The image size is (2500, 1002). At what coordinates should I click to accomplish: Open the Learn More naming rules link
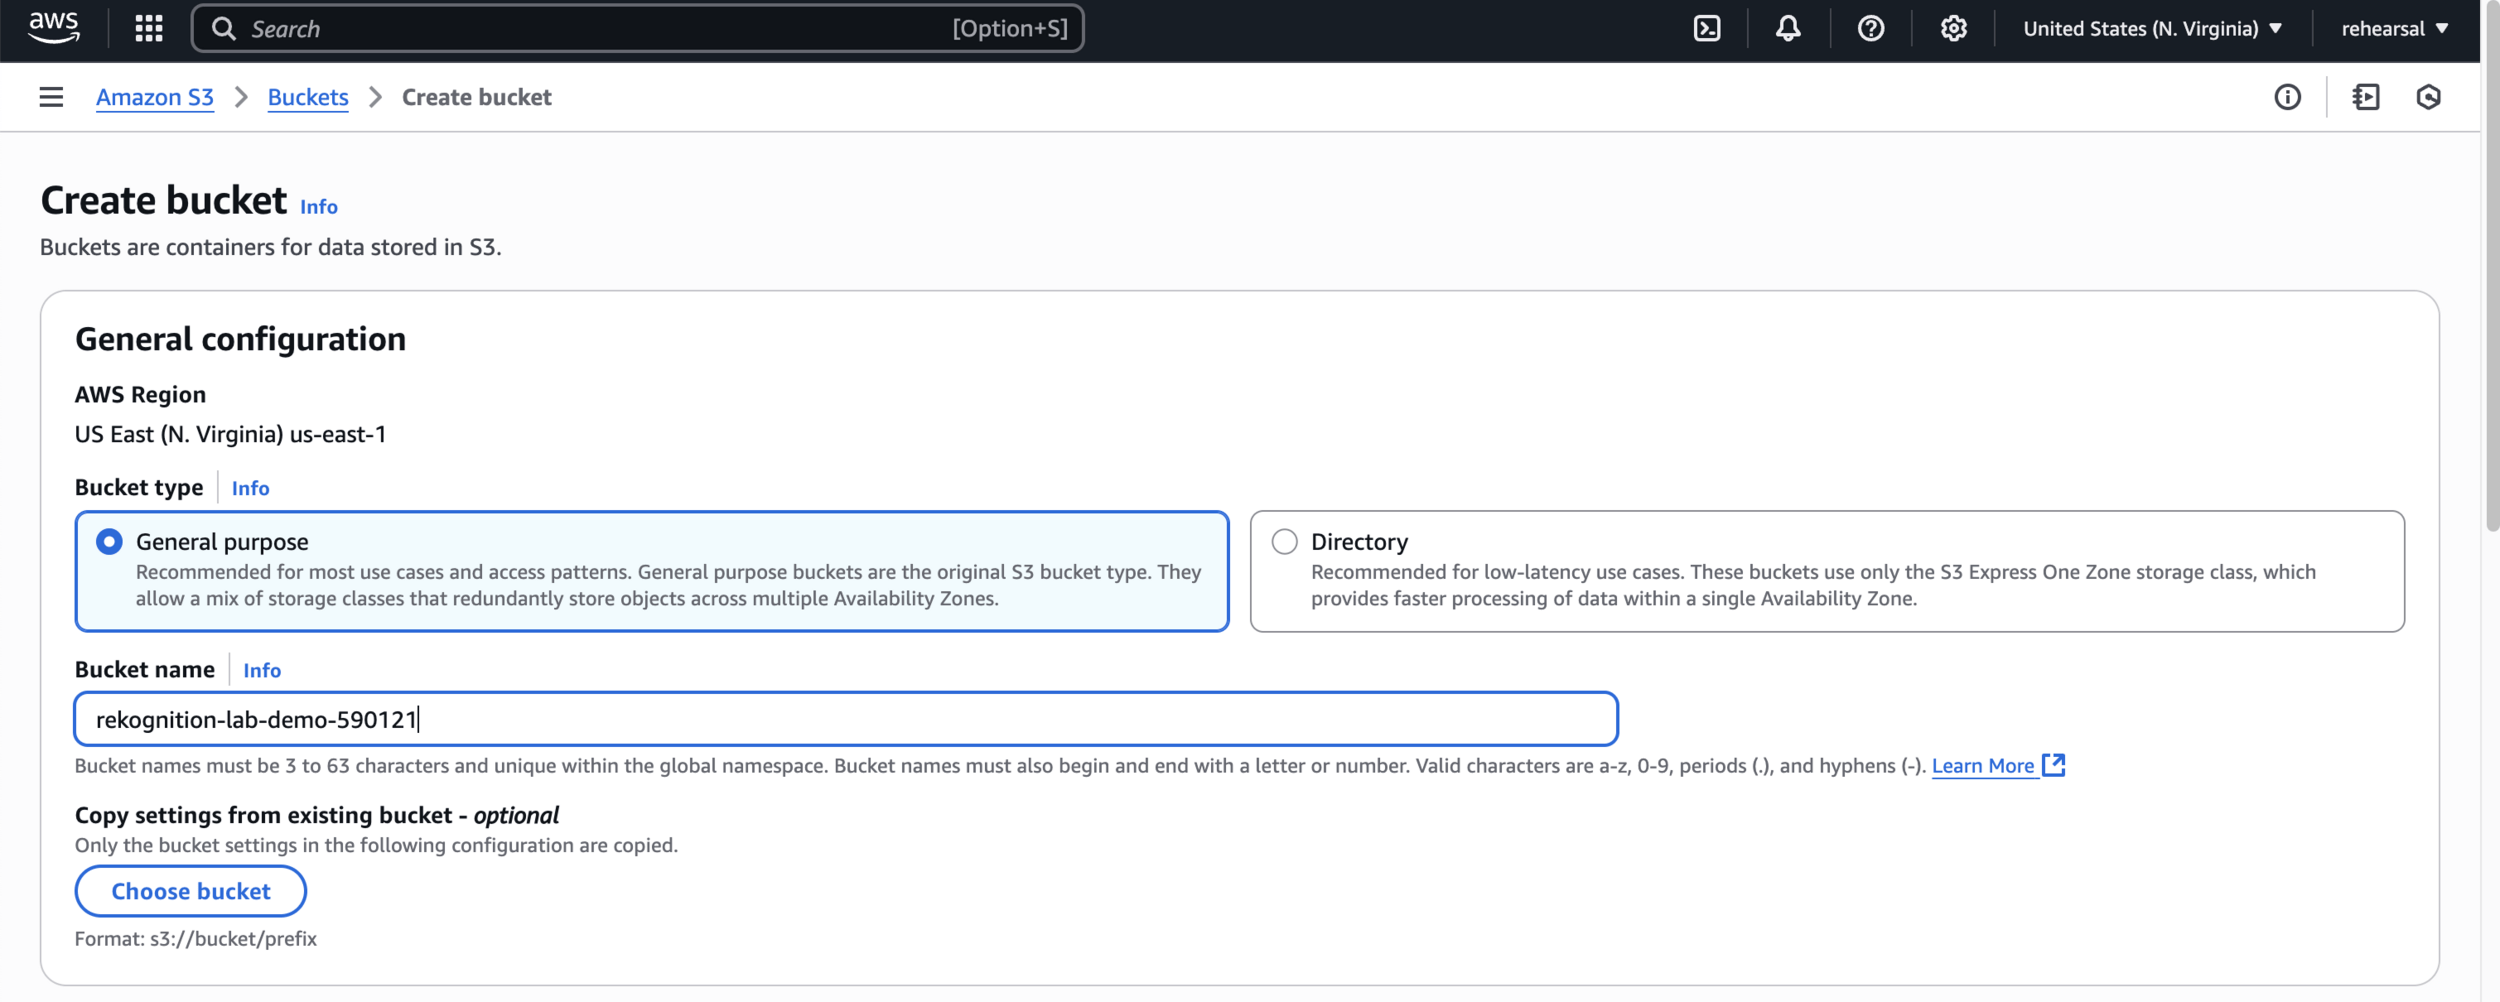1983,766
